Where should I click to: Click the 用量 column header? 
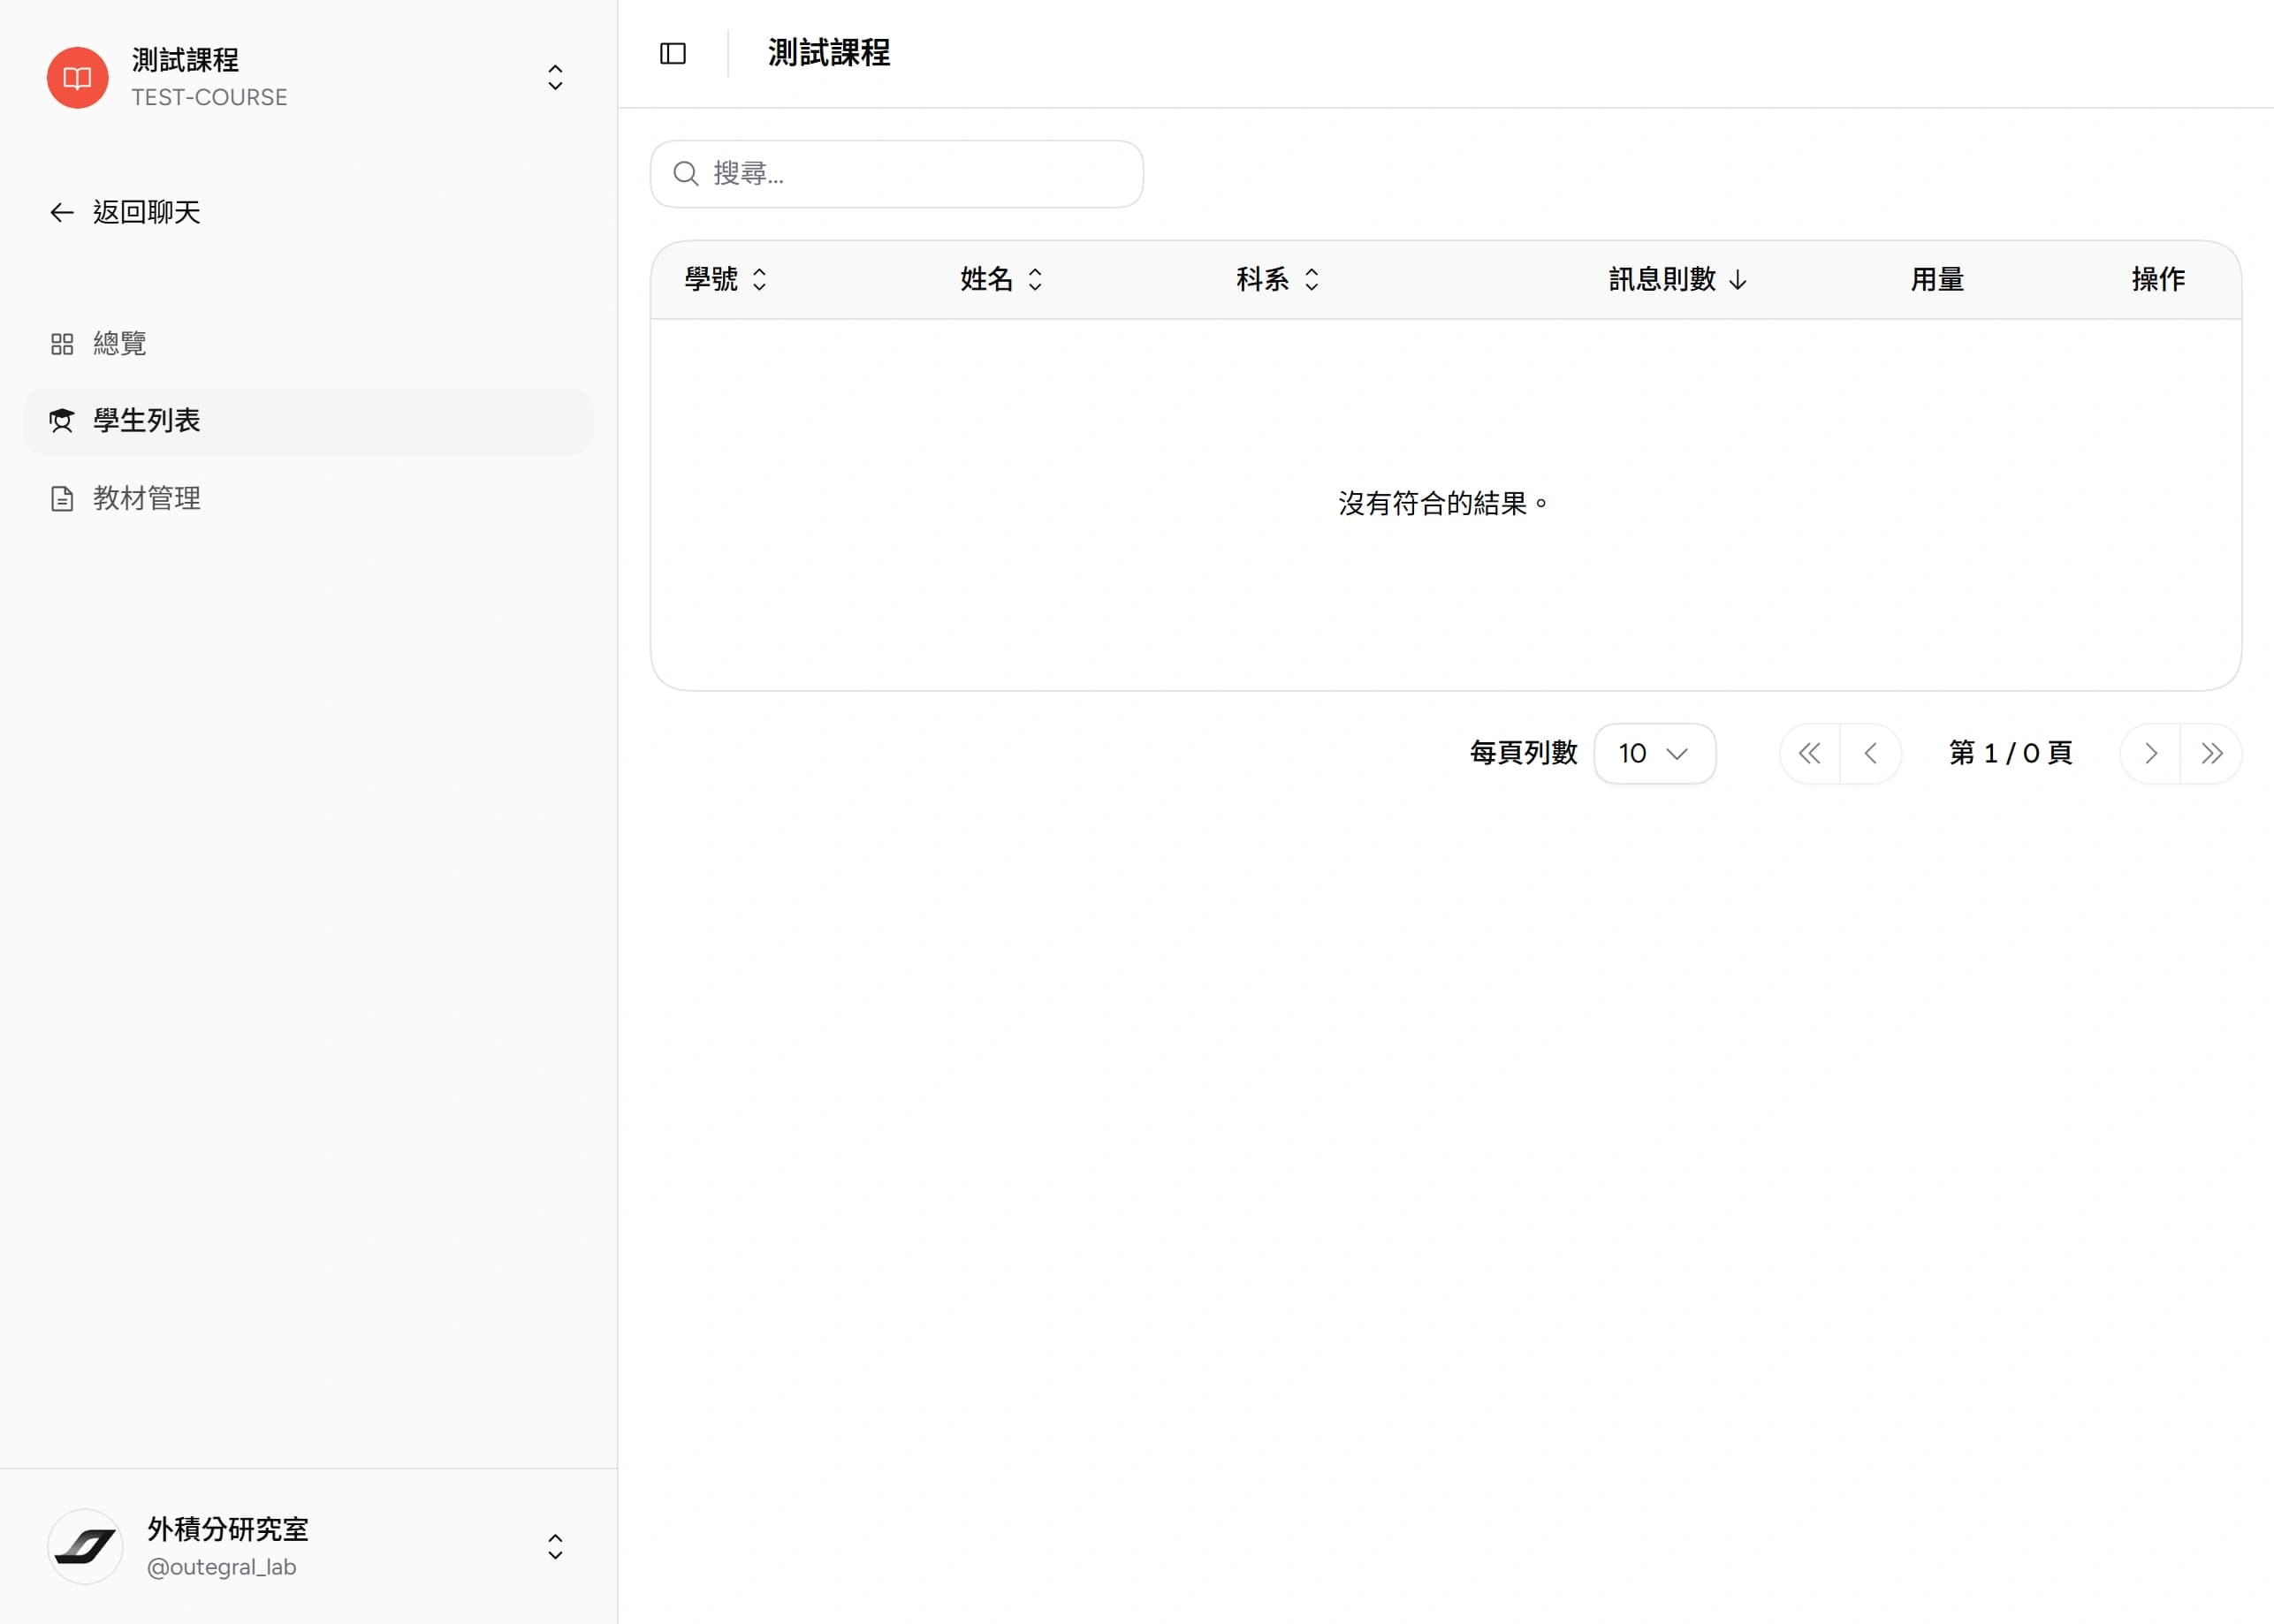pyautogui.click(x=1937, y=279)
